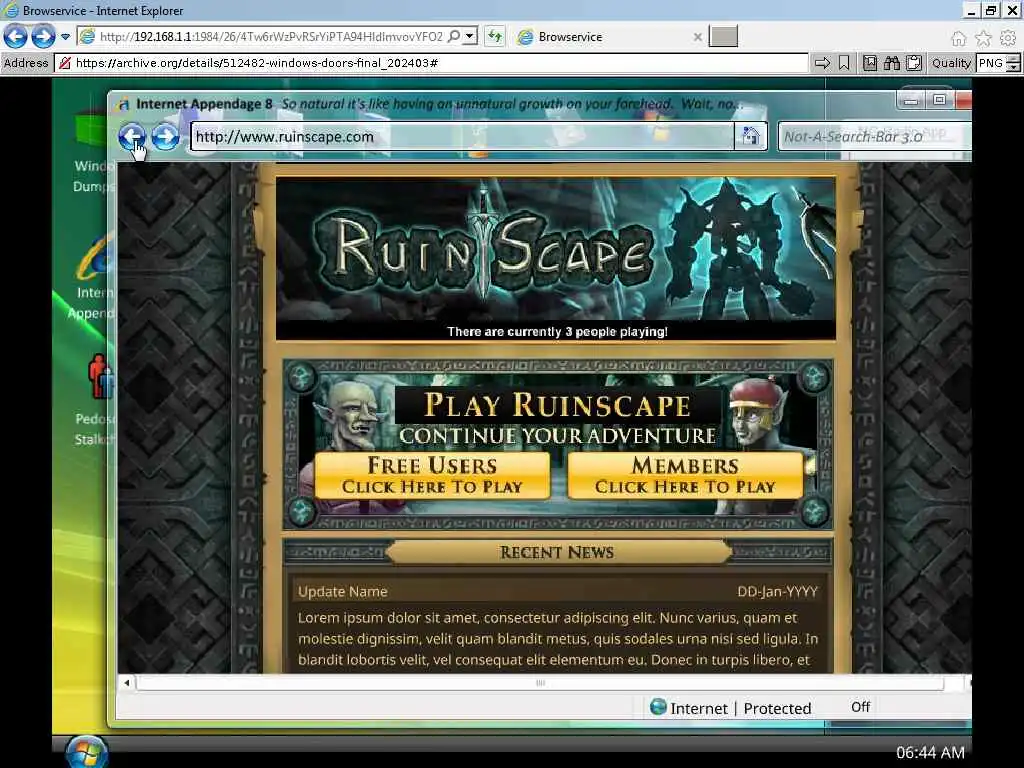This screenshot has width=1024, height=768.
Task: Click the Quality stepper arrows
Action: click(1014, 63)
